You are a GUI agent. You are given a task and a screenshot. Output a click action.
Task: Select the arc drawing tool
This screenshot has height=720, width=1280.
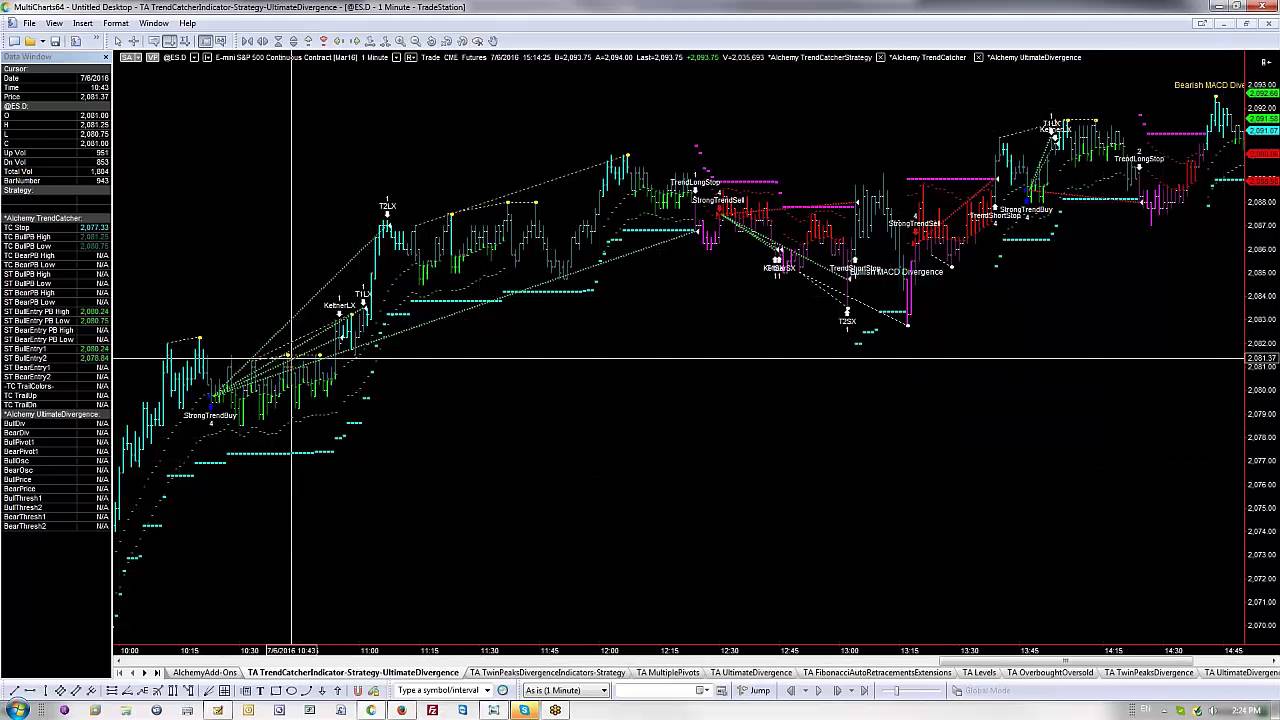306,690
